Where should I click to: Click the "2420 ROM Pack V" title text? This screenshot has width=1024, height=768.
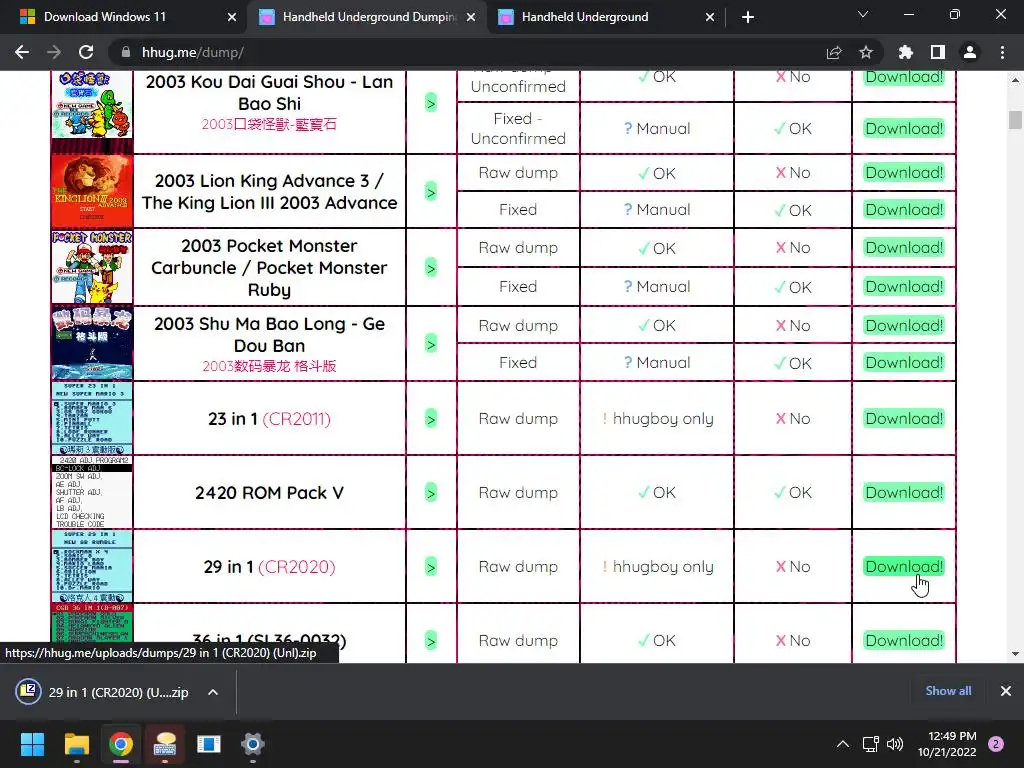tap(269, 492)
